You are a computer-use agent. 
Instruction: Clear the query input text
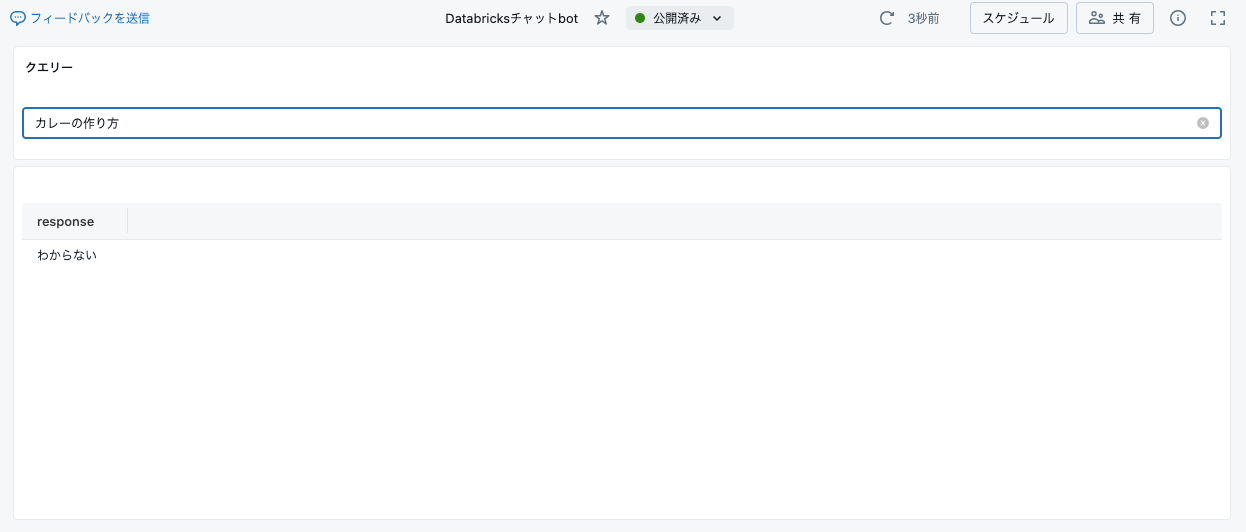(x=1203, y=123)
